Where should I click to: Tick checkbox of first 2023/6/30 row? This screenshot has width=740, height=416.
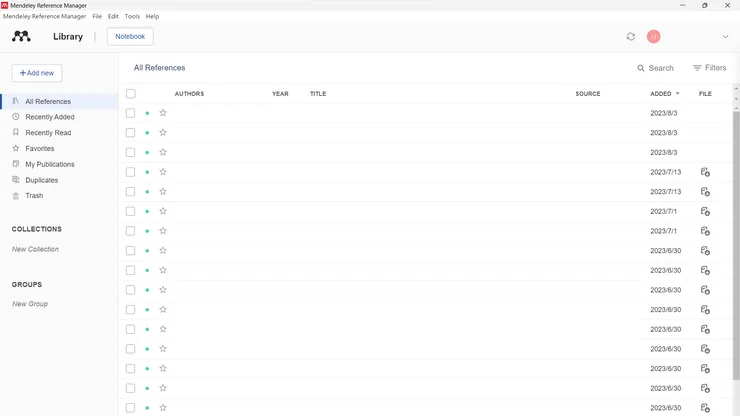[x=131, y=250]
